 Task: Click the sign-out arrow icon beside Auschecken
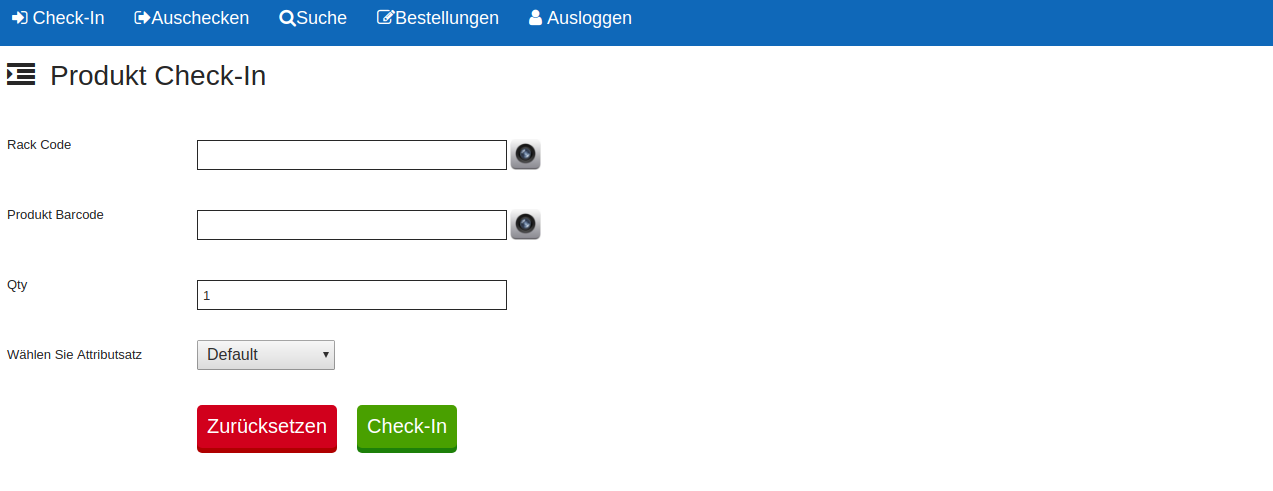click(142, 18)
